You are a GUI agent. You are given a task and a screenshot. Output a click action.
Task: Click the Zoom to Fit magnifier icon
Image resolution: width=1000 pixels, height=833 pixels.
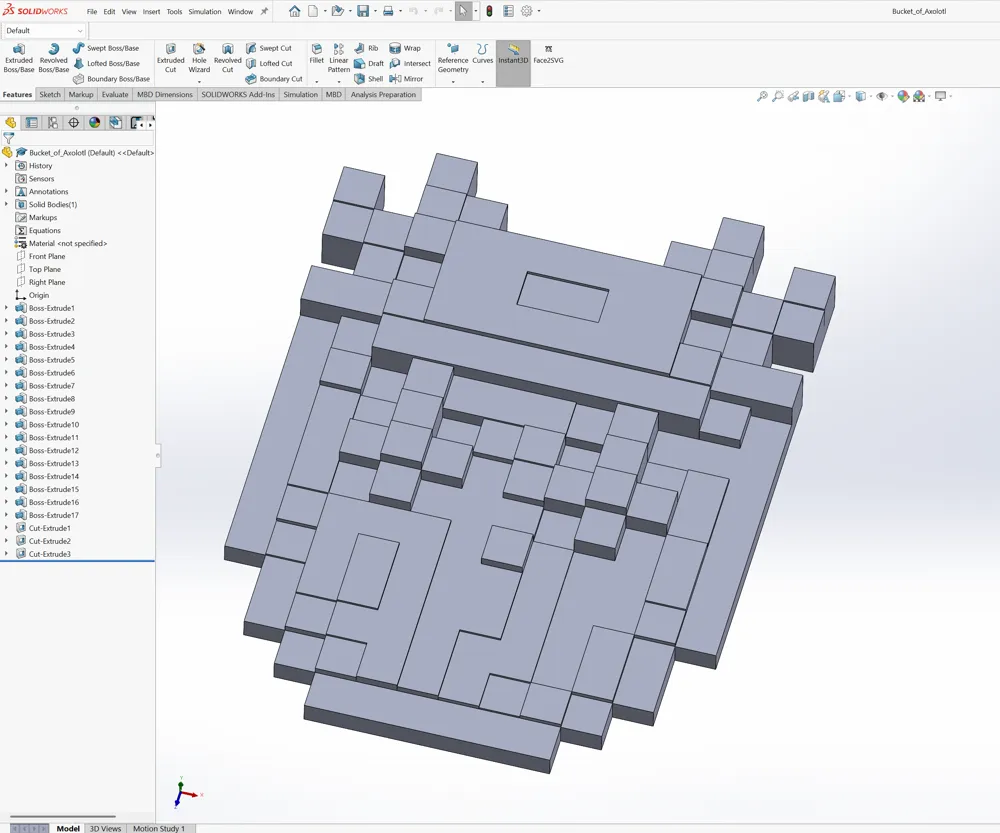(x=762, y=97)
